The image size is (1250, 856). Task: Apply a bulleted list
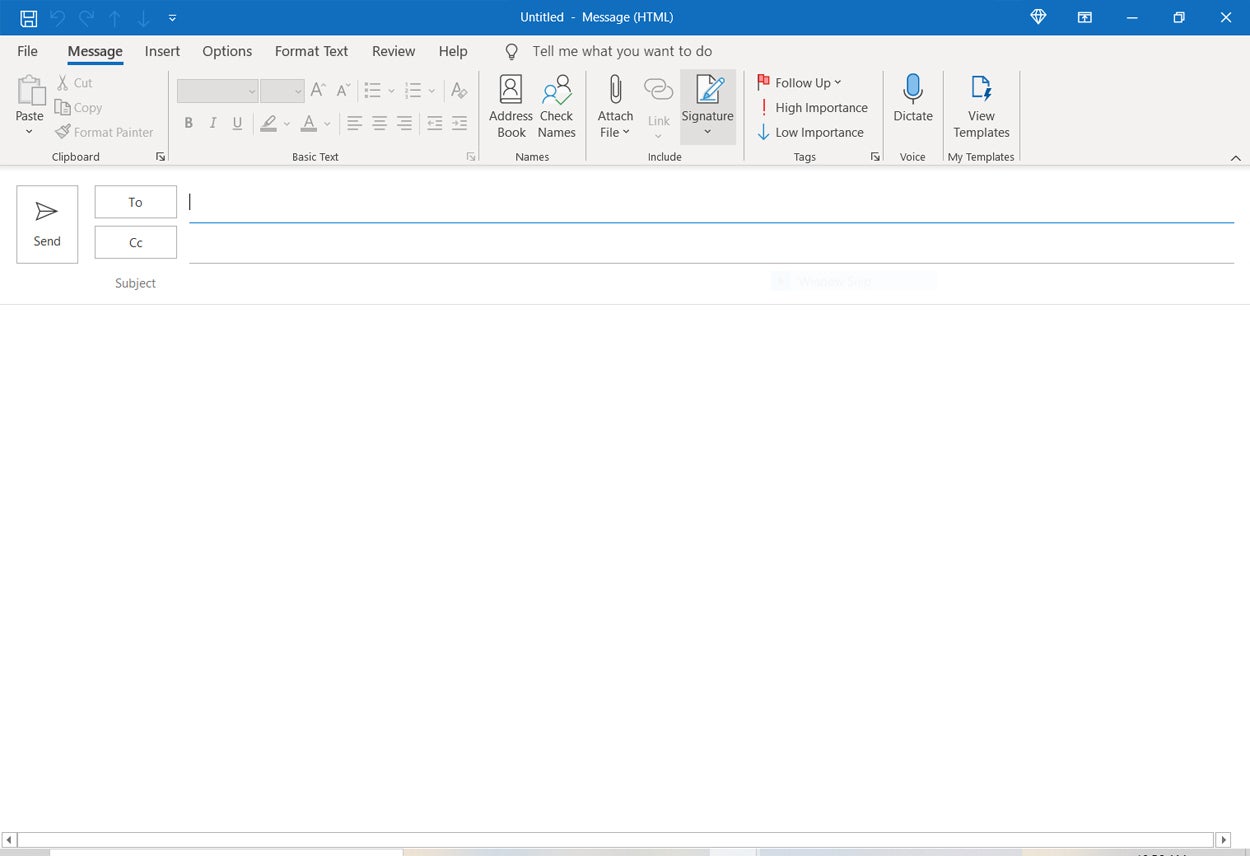(x=373, y=91)
